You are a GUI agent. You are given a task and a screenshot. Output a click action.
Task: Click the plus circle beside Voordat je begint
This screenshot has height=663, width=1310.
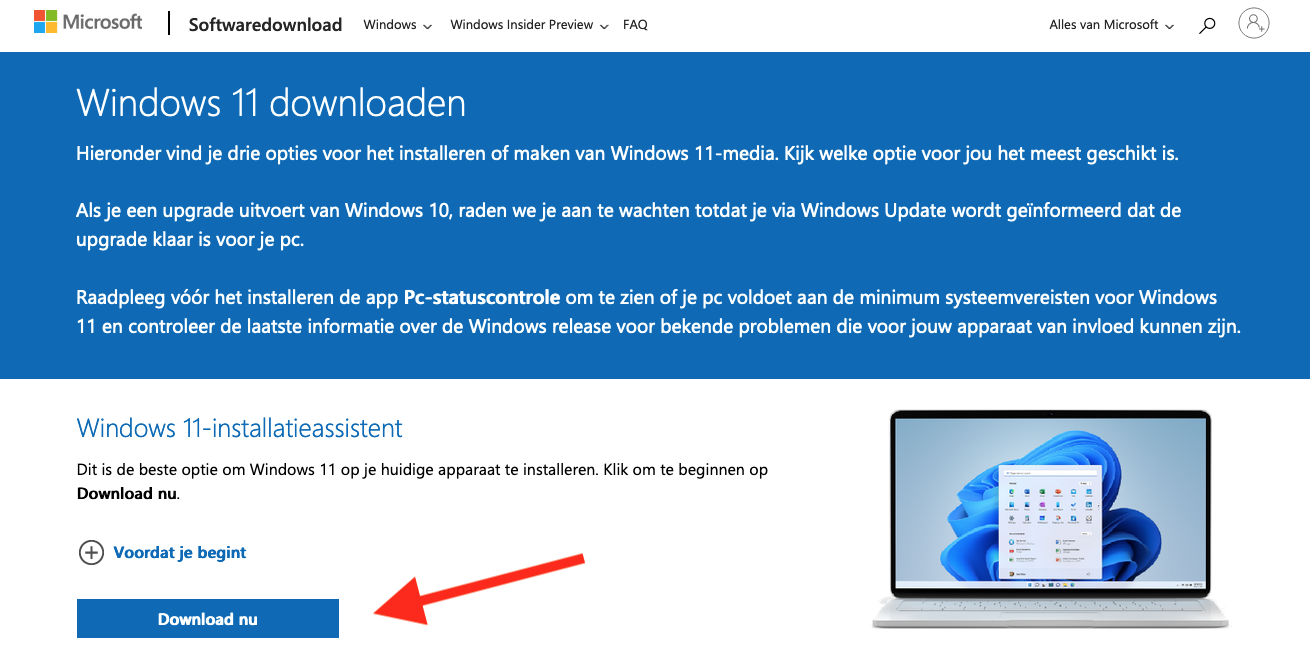91,552
